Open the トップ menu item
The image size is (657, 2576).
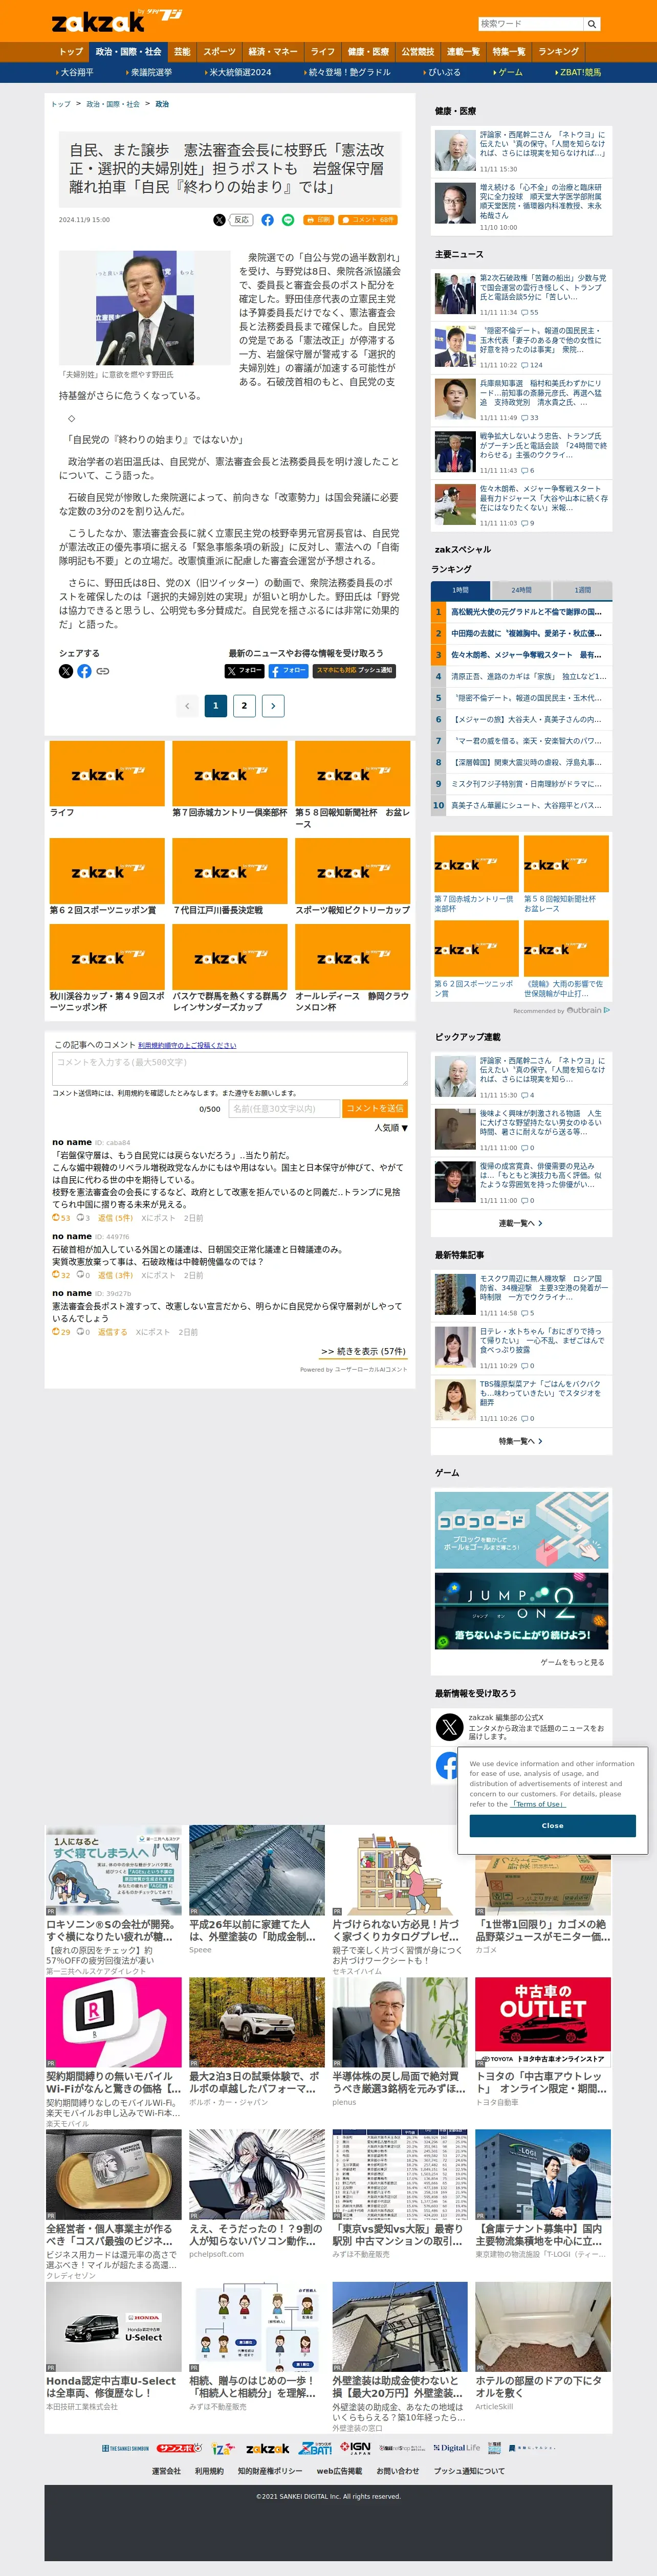pyautogui.click(x=71, y=52)
